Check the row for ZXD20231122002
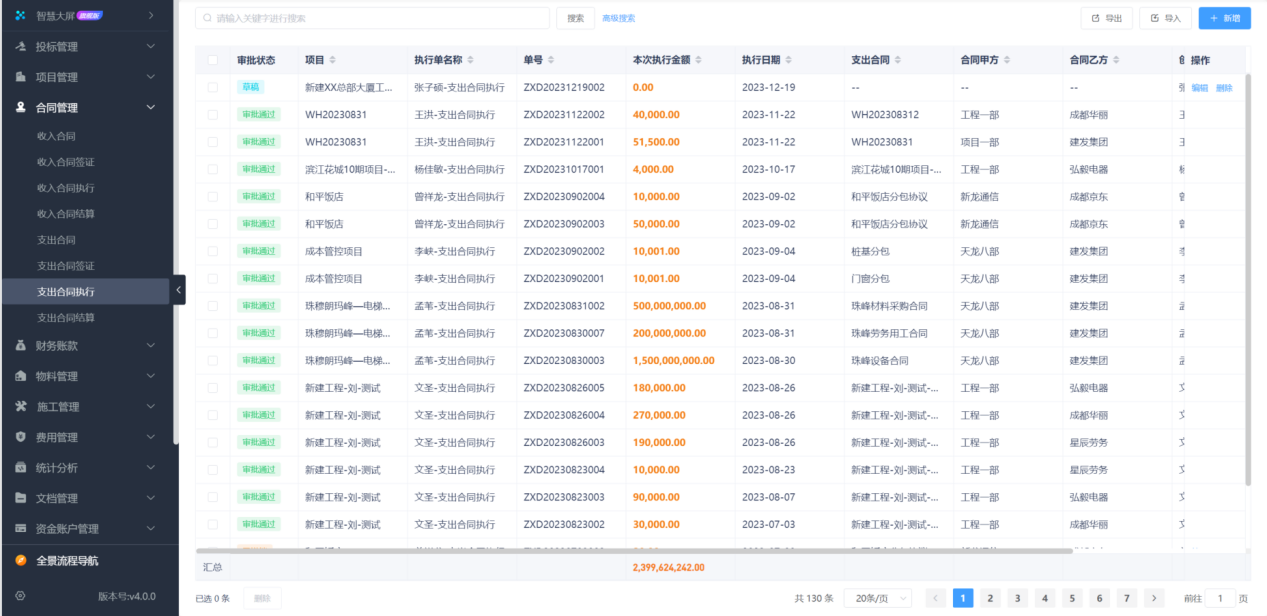 pyautogui.click(x=212, y=115)
